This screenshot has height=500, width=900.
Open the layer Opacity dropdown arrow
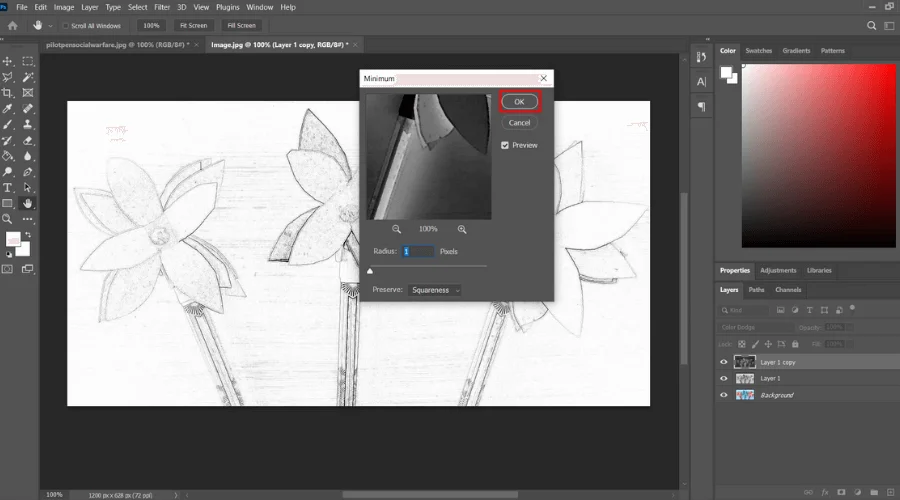click(x=849, y=327)
